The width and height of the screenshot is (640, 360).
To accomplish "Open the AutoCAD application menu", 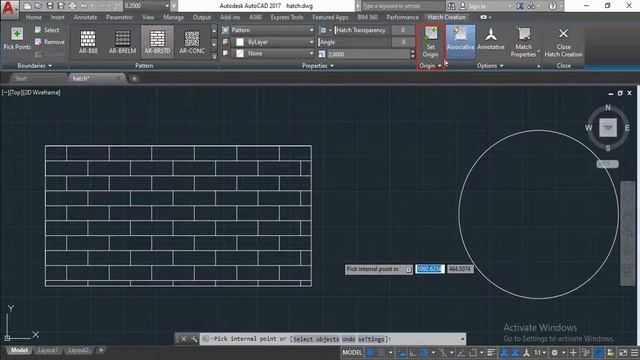I will click(9, 9).
